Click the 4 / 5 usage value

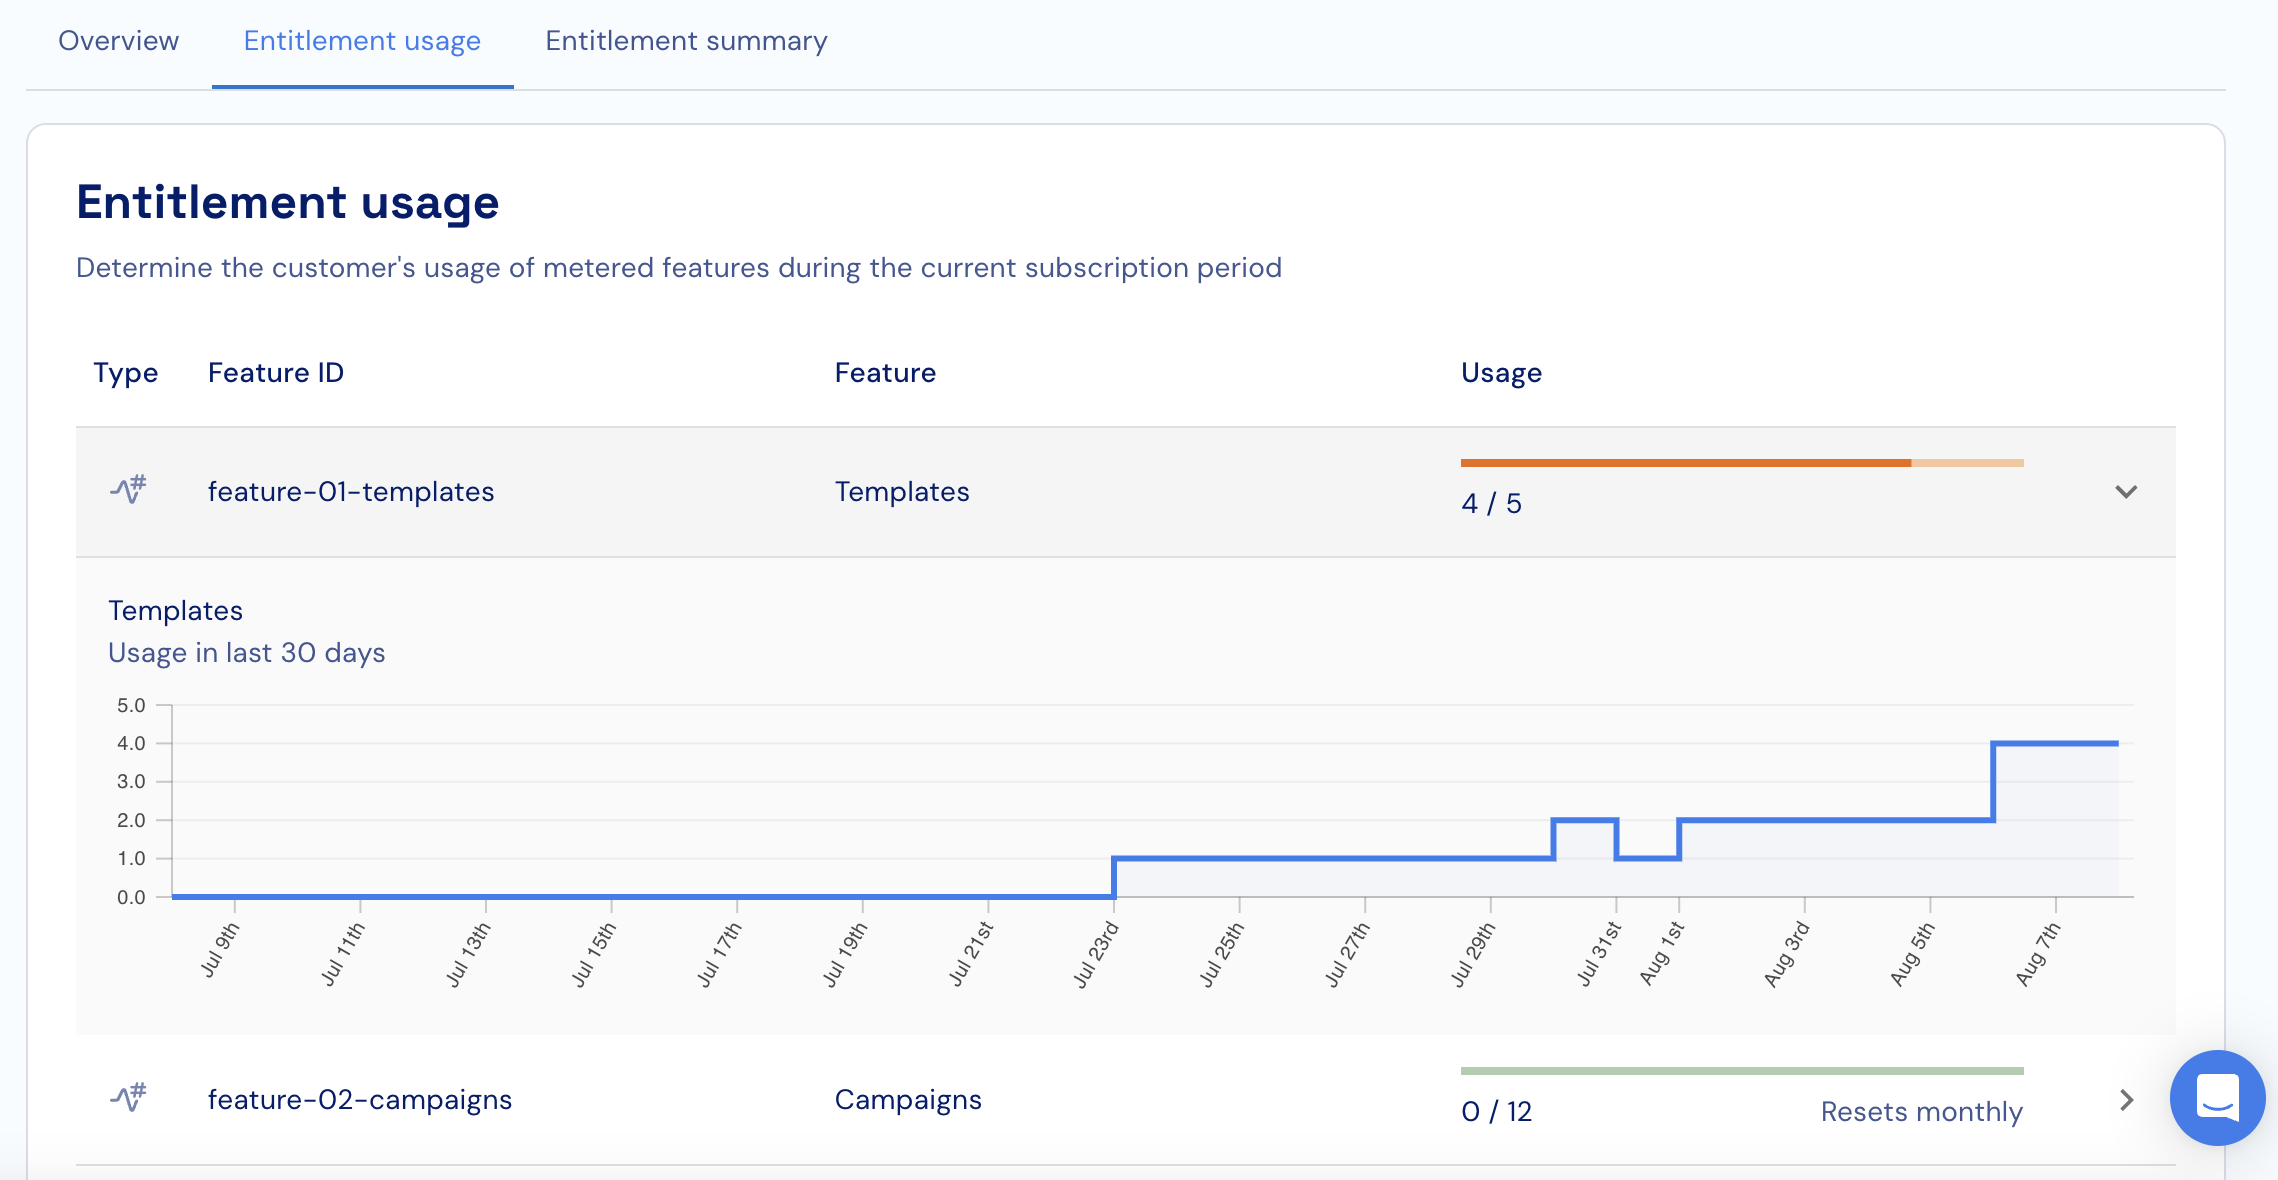[1491, 504]
